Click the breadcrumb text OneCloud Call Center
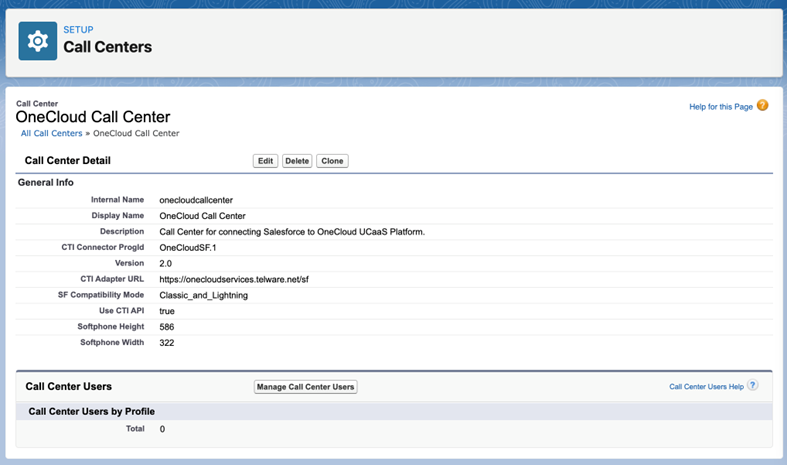 click(136, 133)
